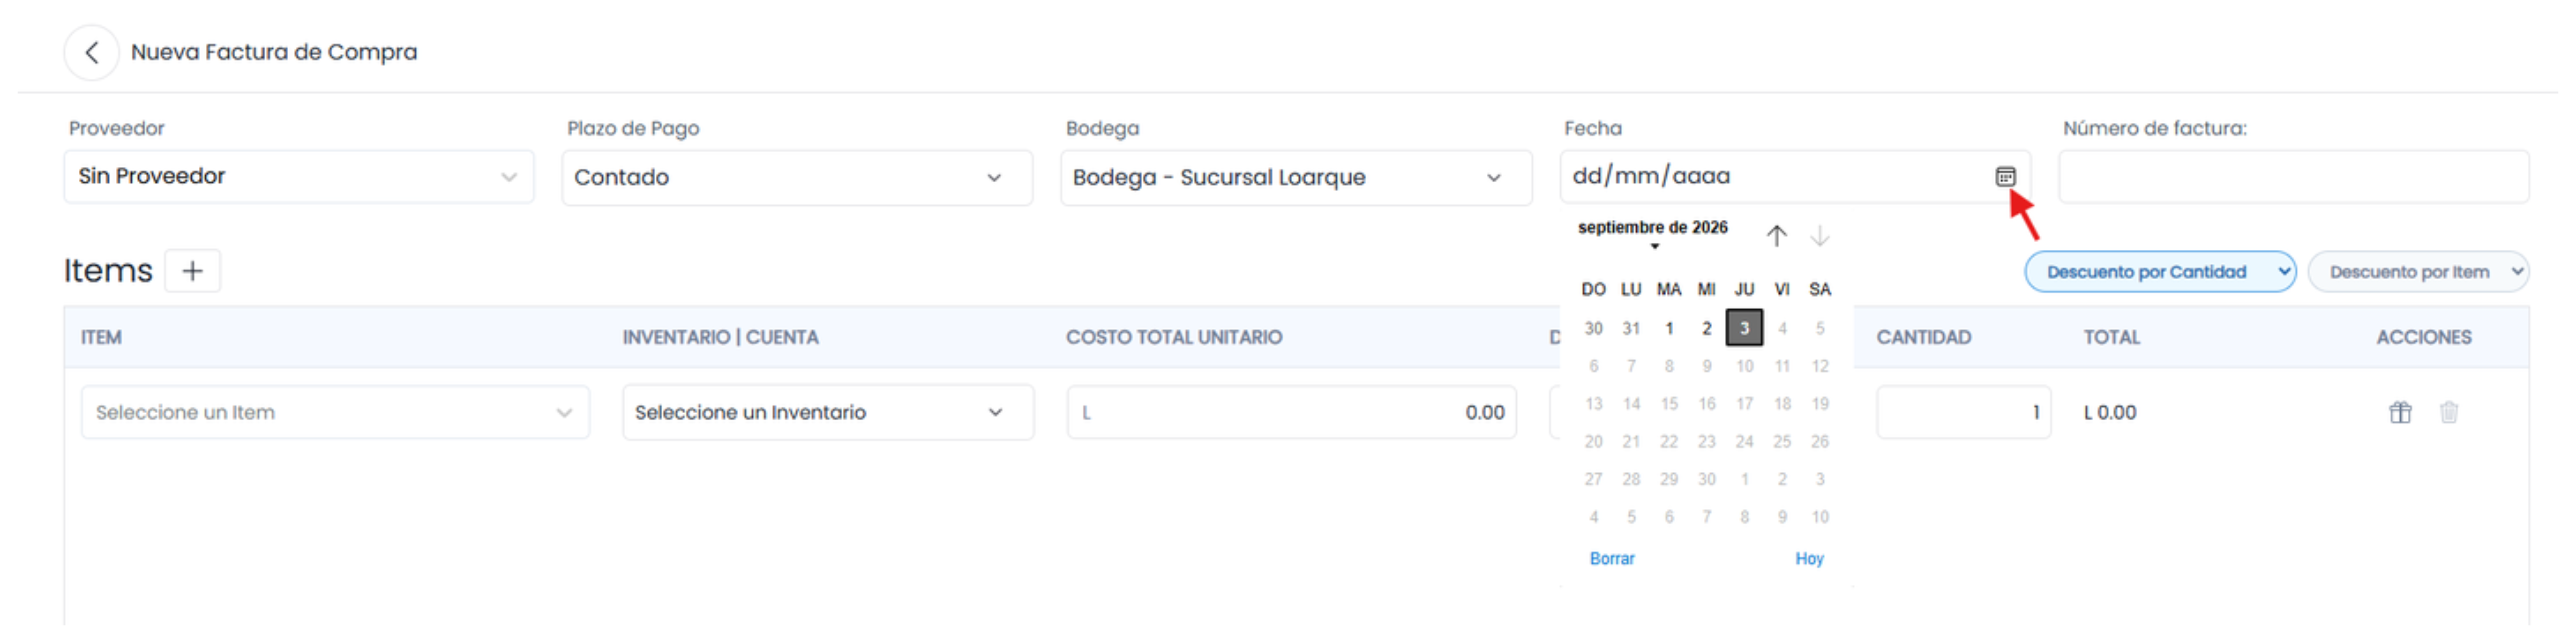Select day 3 highlighted in calendar
The height and width of the screenshot is (643, 2576).
pyautogui.click(x=1744, y=328)
